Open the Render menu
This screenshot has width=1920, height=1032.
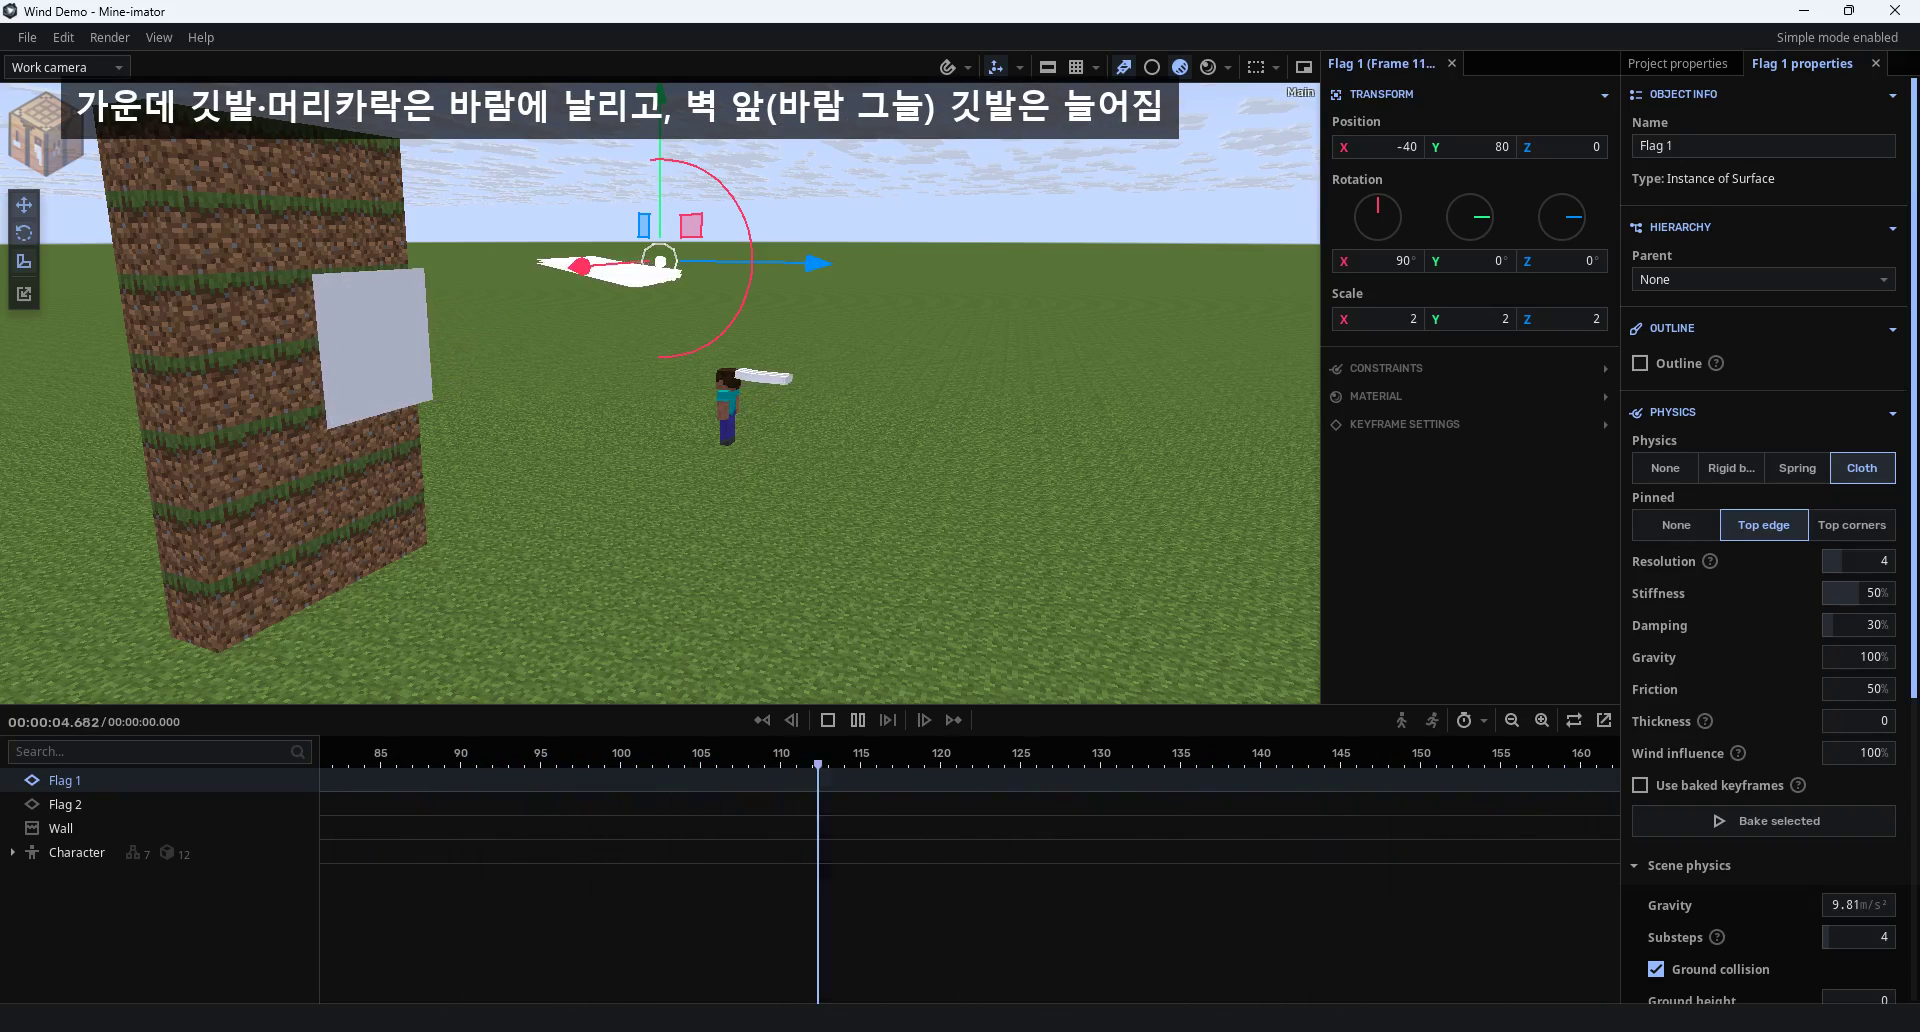(110, 37)
